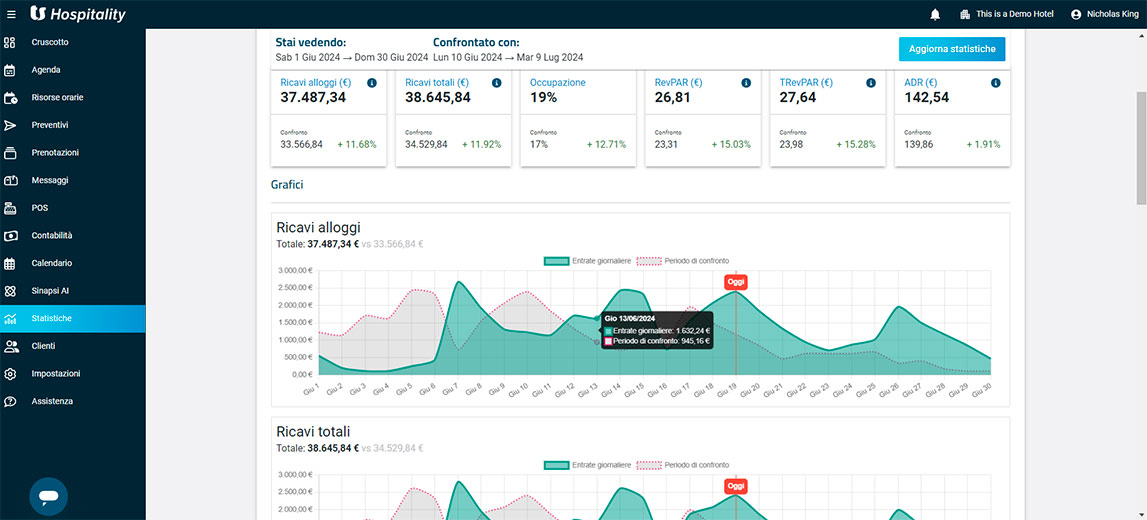Click info icon on Ricavi alloggi card

pos(372,83)
